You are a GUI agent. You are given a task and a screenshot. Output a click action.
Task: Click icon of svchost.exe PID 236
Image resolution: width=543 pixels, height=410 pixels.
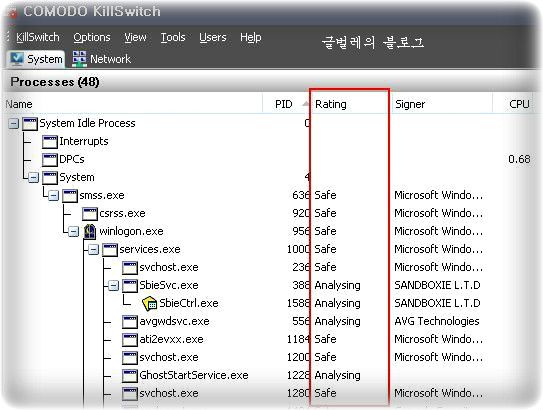click(130, 267)
